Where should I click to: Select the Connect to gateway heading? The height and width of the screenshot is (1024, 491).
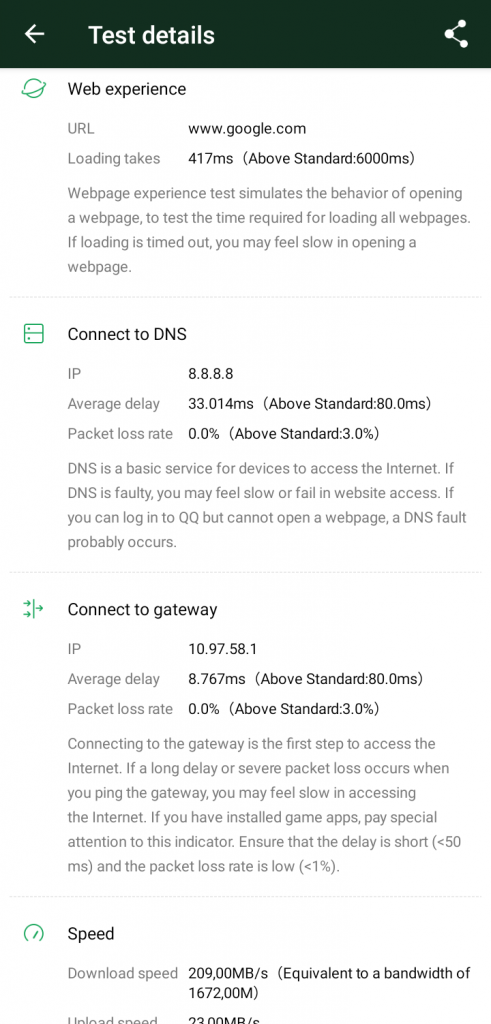point(142,609)
